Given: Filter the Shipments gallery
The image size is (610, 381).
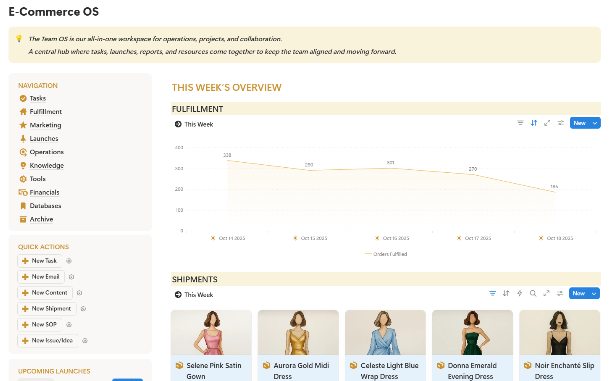Looking at the screenshot, I should pyautogui.click(x=493, y=293).
